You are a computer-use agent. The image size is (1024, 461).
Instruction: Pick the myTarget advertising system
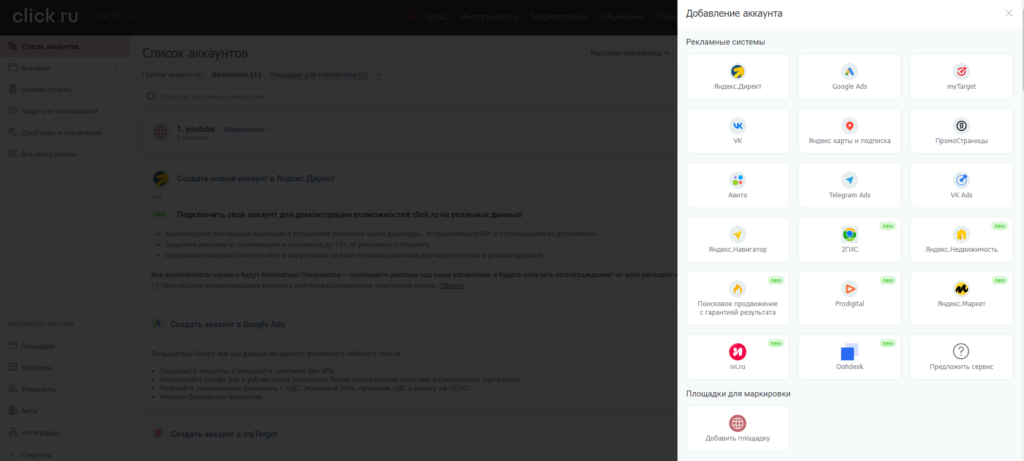click(961, 77)
